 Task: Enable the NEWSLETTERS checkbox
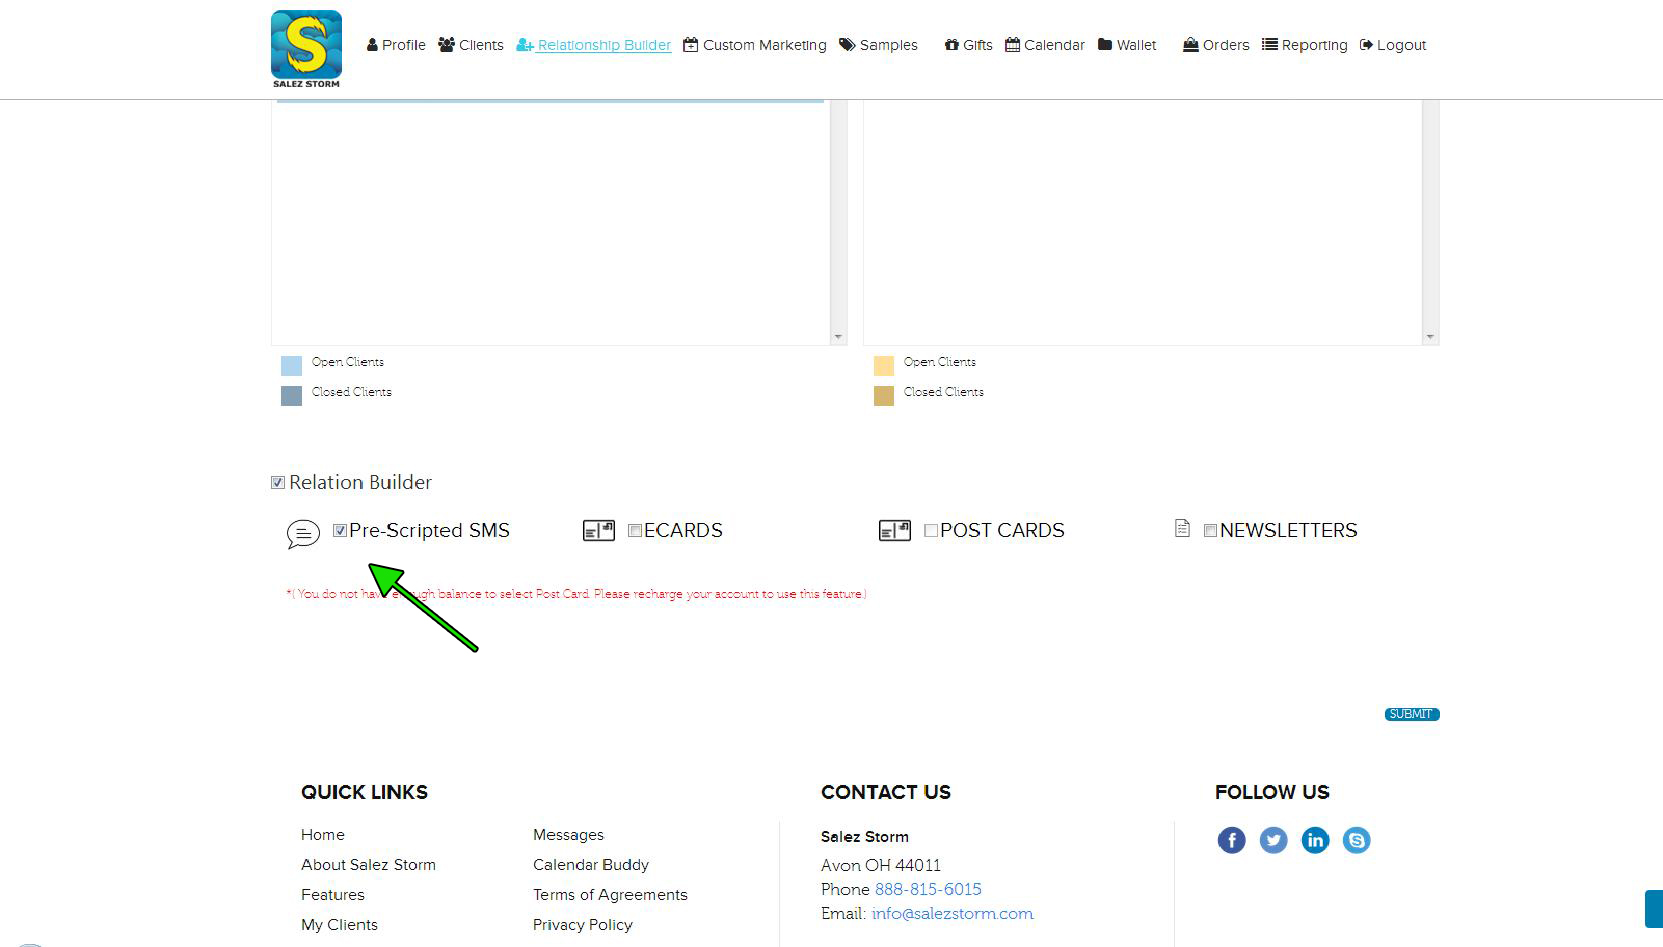(x=1210, y=531)
